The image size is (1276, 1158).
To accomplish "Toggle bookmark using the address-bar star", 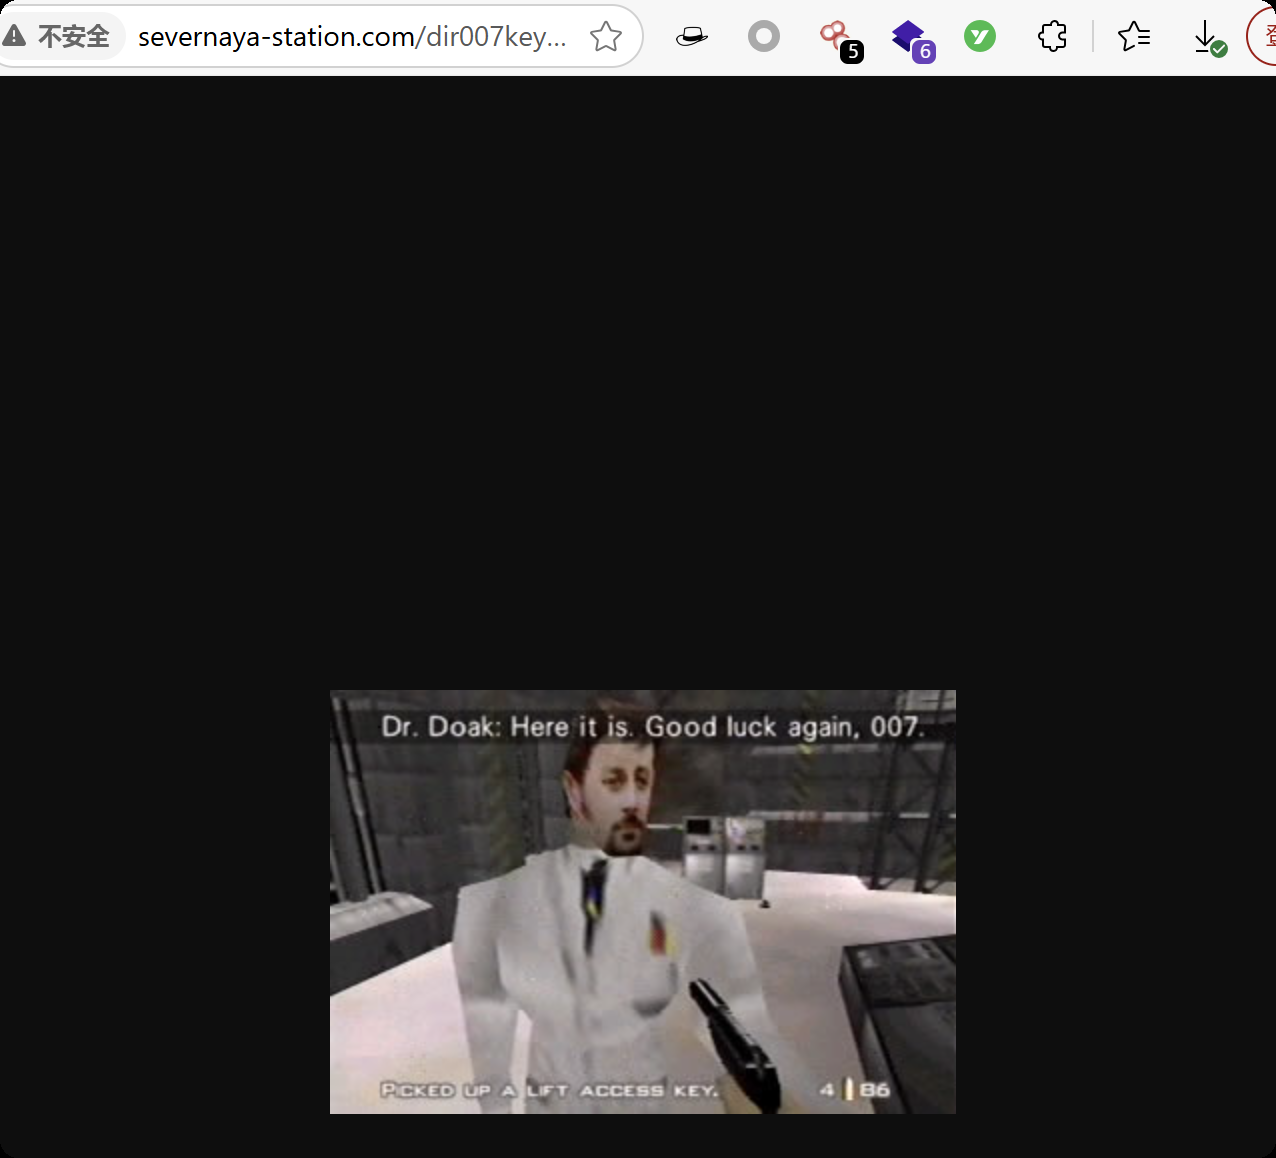I will pyautogui.click(x=605, y=34).
